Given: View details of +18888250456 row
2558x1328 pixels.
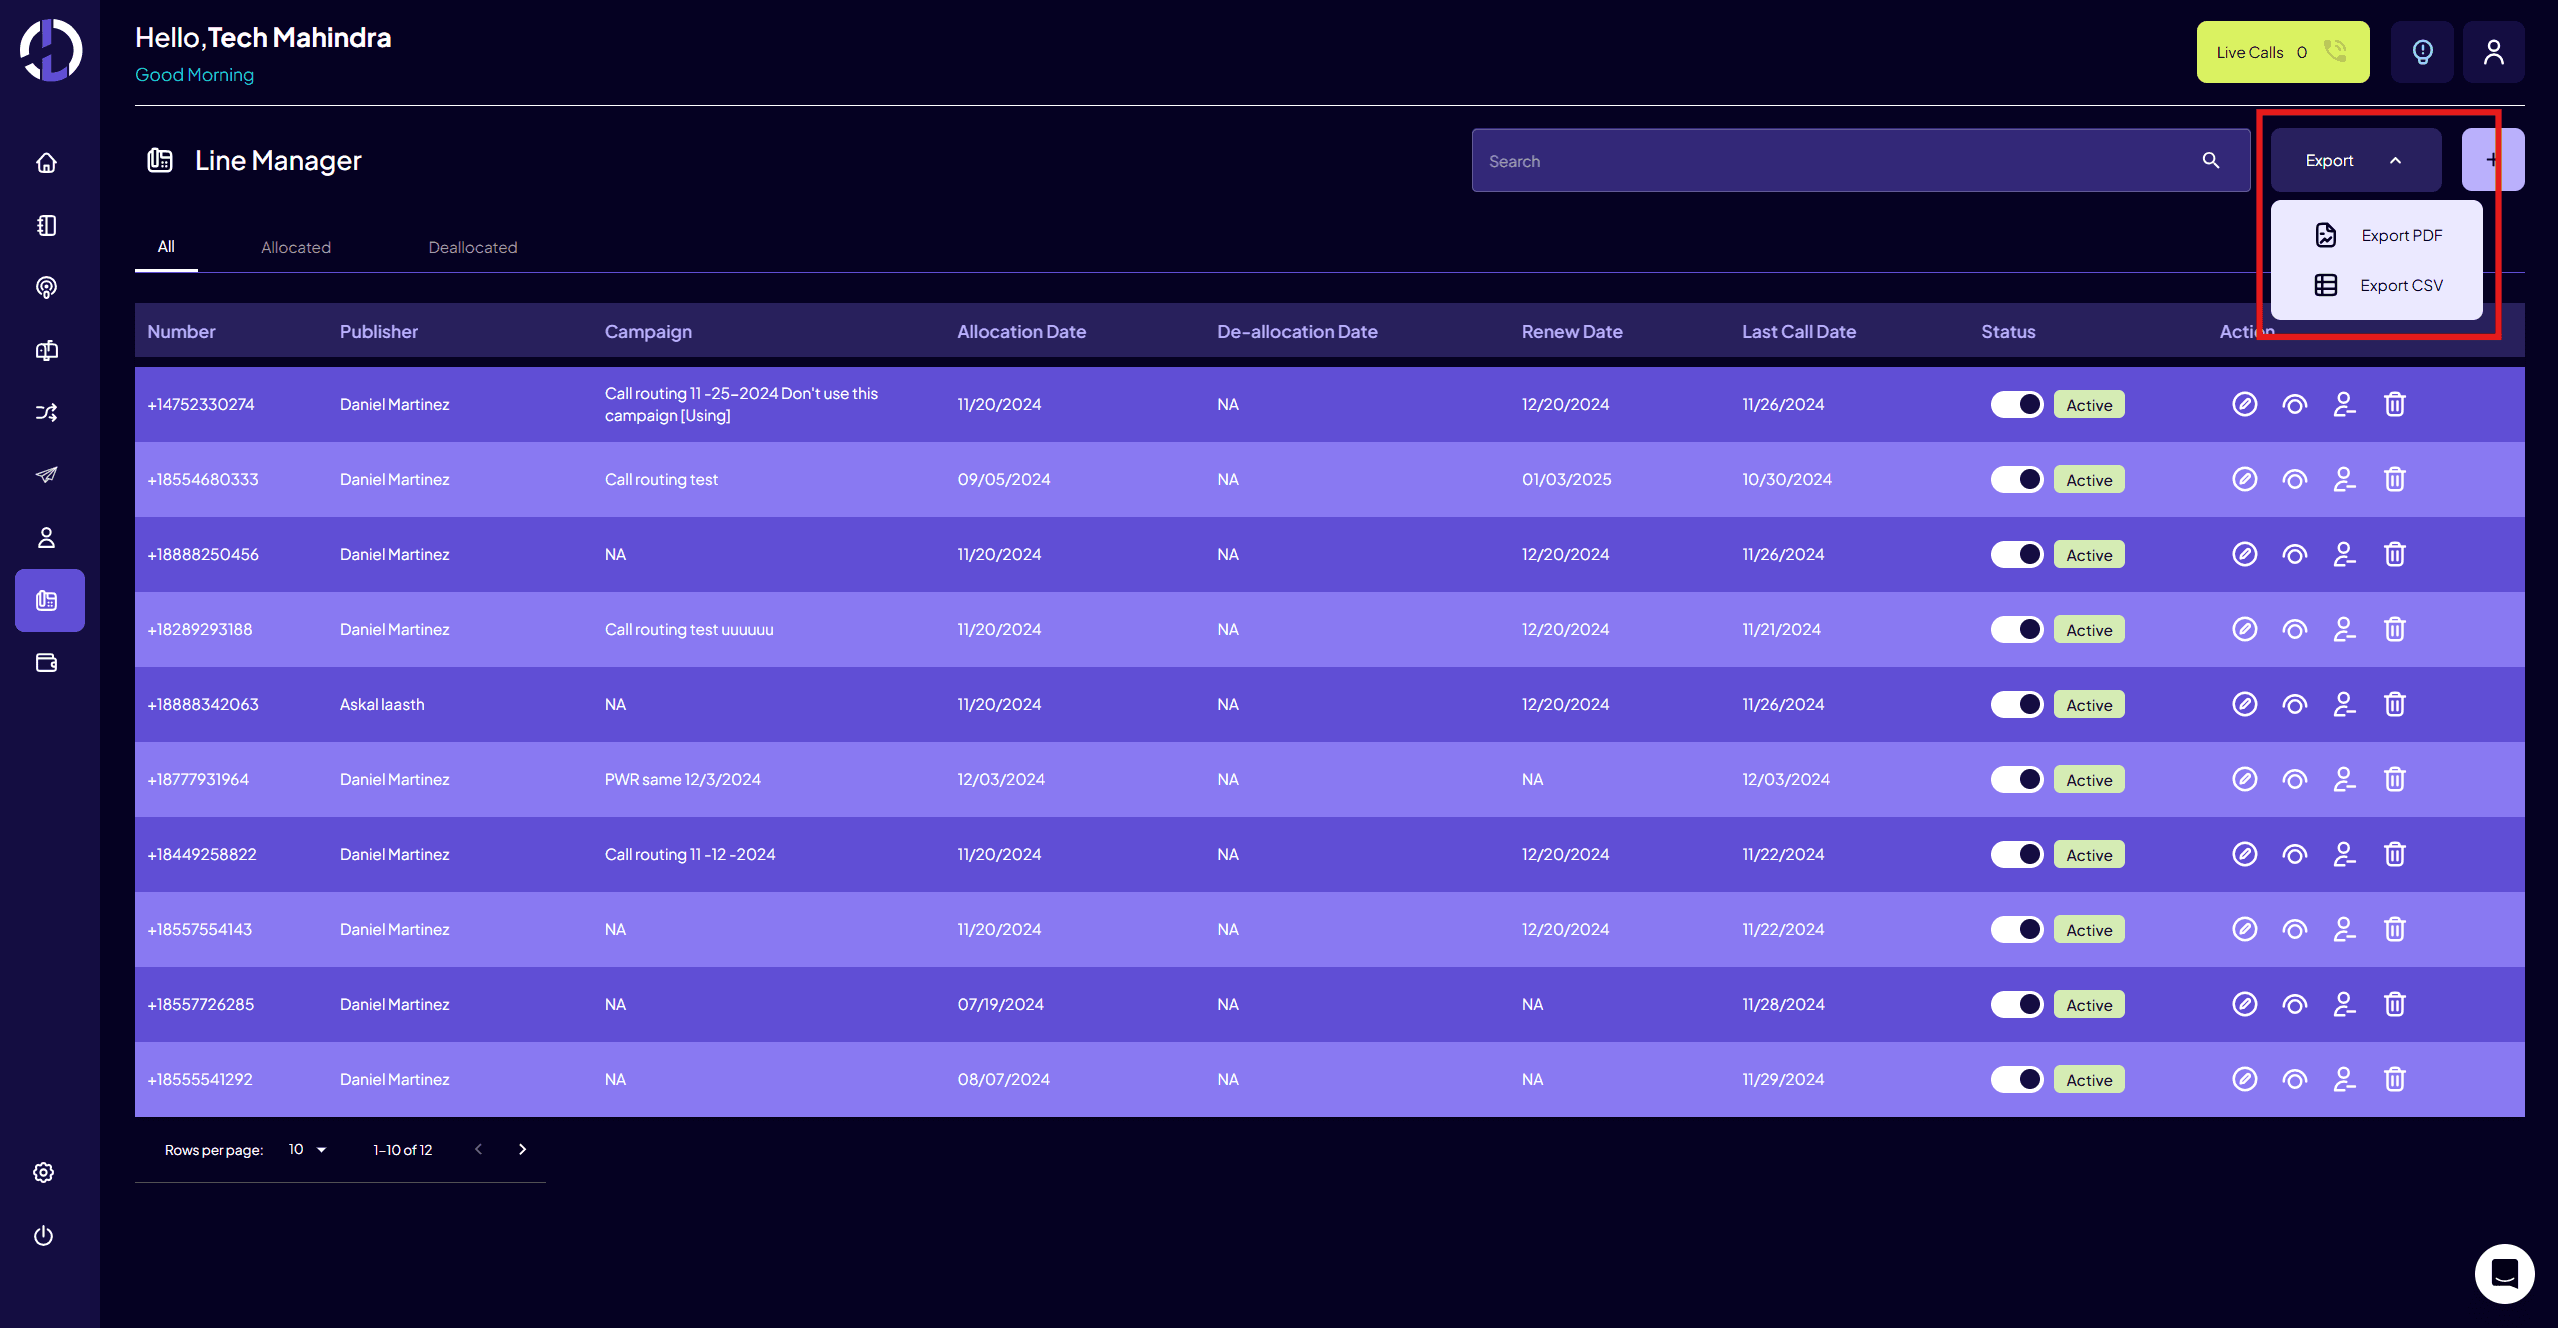Looking at the screenshot, I should 2294,554.
